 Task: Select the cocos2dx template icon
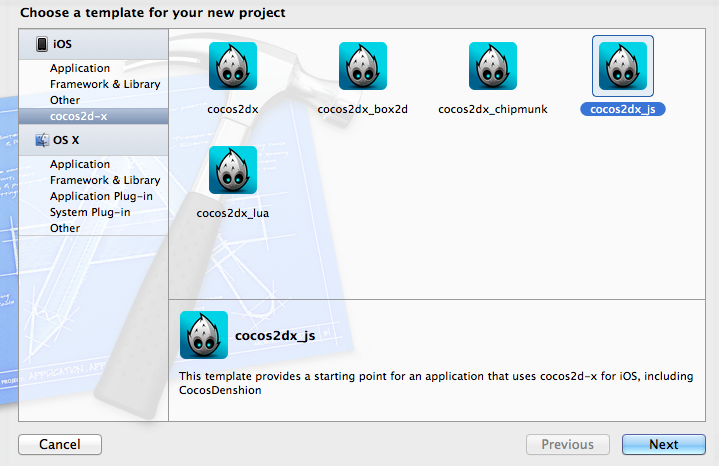click(233, 66)
